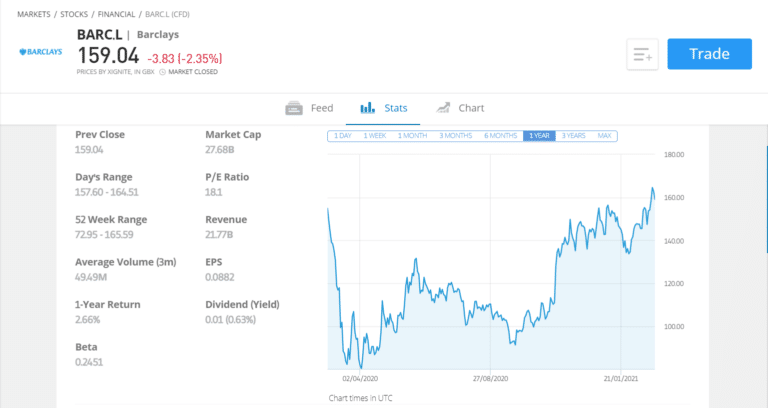This screenshot has width=768, height=408.
Task: Select the 1 MONTH chart range
Action: pos(412,136)
